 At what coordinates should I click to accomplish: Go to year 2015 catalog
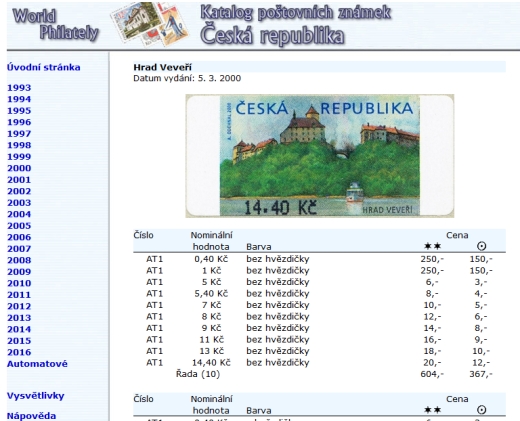pyautogui.click(x=19, y=341)
